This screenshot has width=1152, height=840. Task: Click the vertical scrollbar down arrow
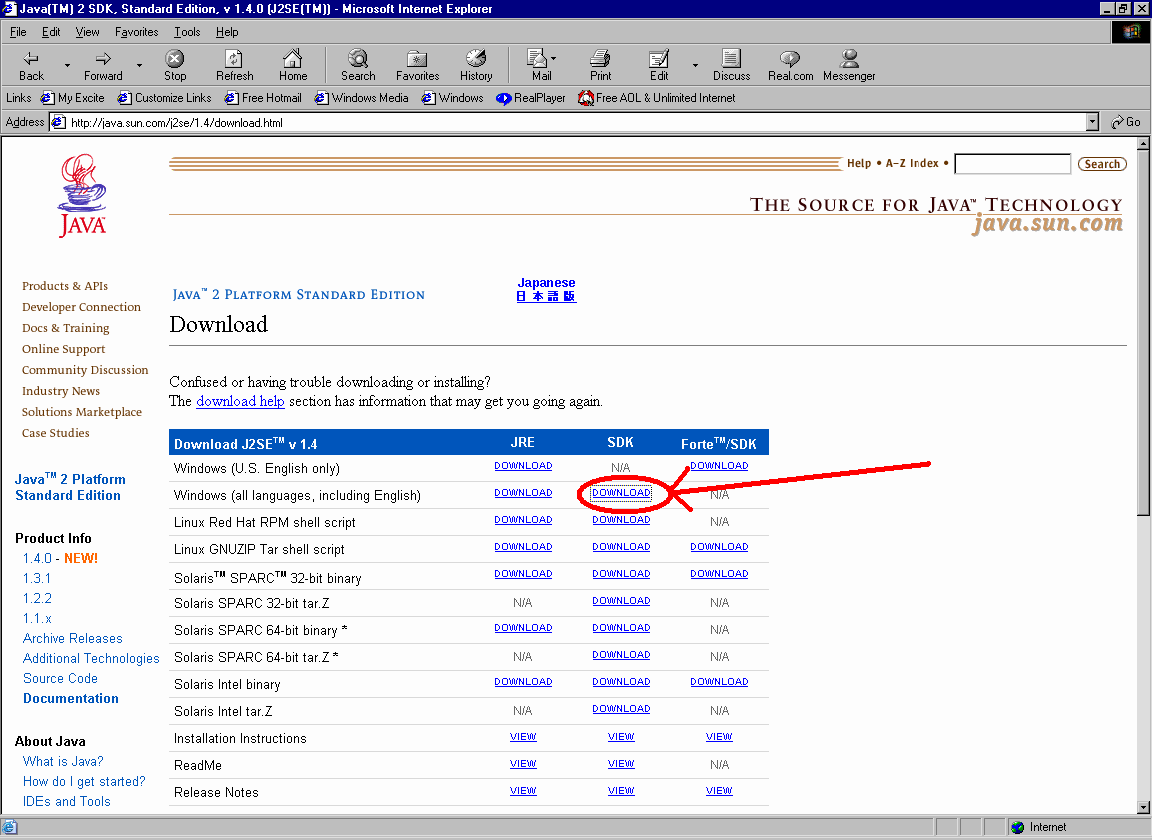point(1142,807)
